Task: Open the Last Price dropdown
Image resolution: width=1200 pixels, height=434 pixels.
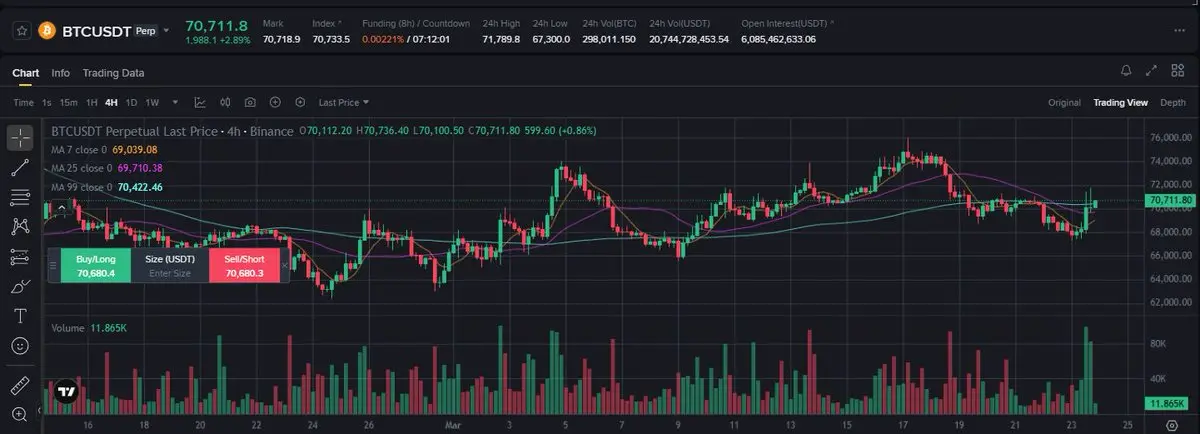Action: [344, 102]
